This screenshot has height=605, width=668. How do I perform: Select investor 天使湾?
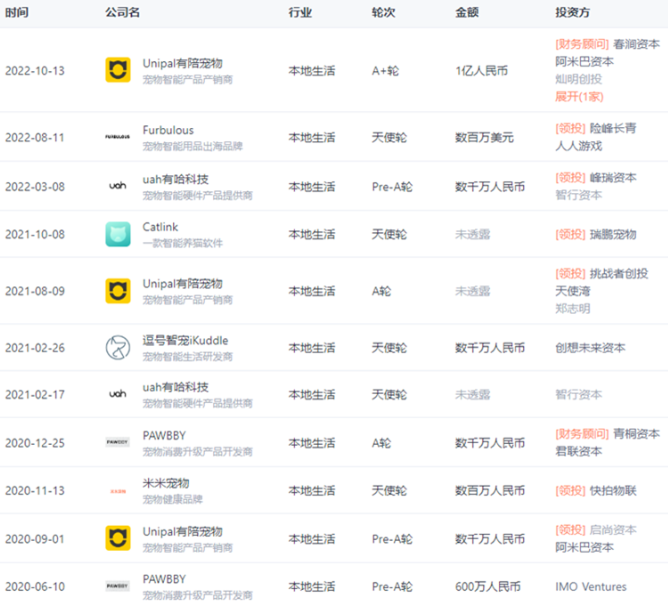[x=573, y=291]
